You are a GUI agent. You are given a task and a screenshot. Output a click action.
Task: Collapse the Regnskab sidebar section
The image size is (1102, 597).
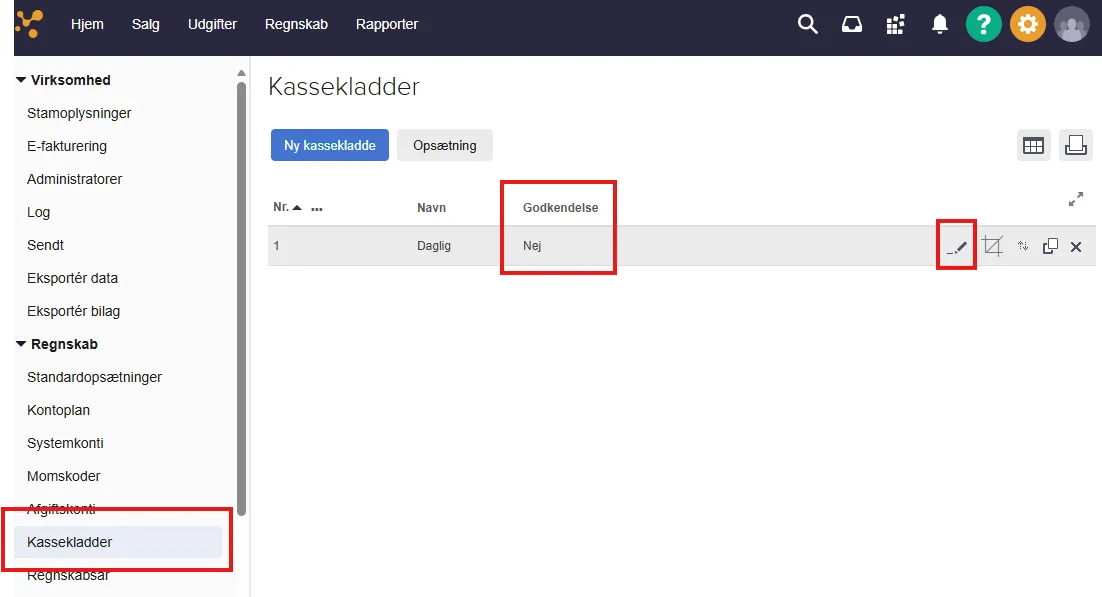tap(21, 344)
